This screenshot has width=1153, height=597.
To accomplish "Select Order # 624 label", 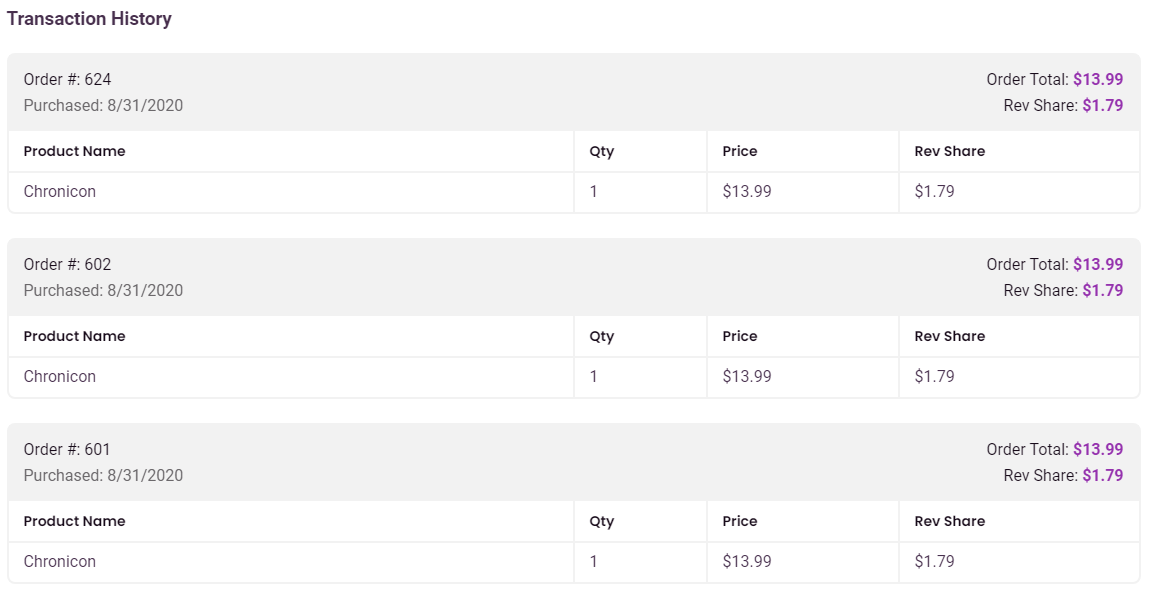I will pos(67,79).
